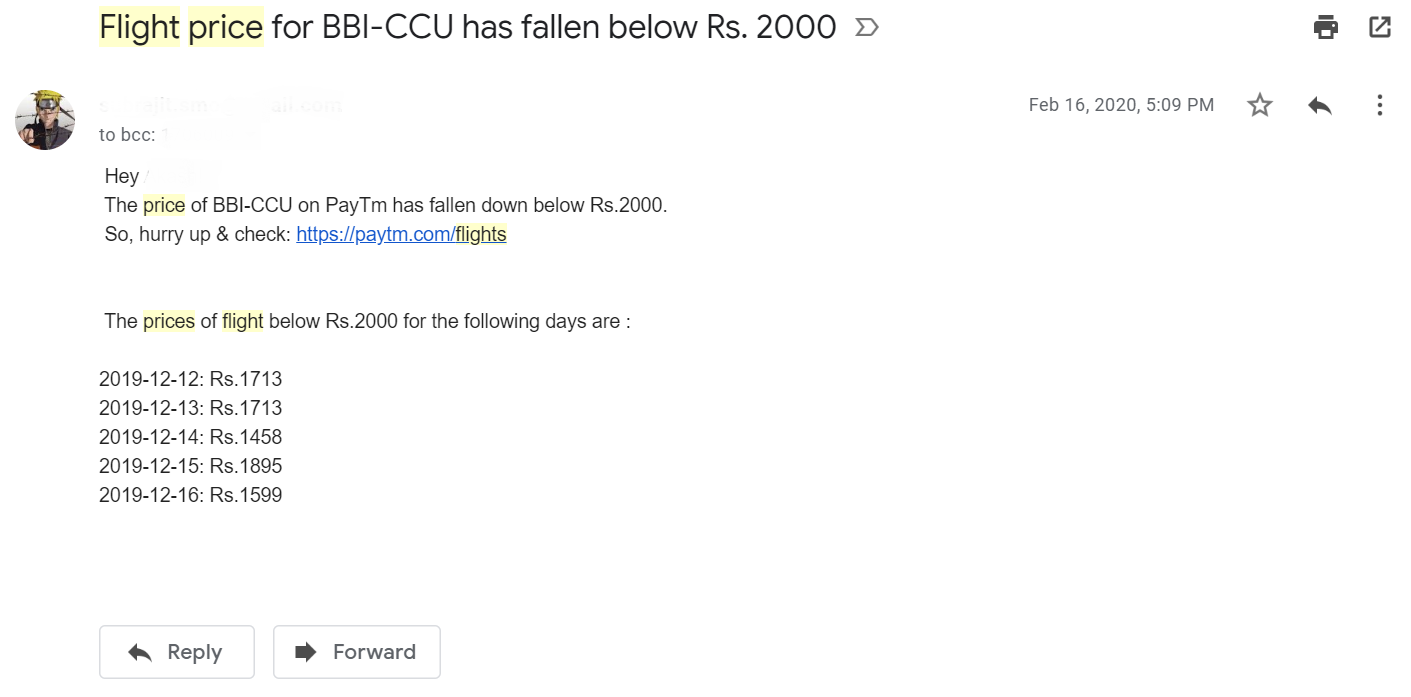The height and width of the screenshot is (697, 1411).
Task: Open the email in a new window
Action: (1380, 27)
